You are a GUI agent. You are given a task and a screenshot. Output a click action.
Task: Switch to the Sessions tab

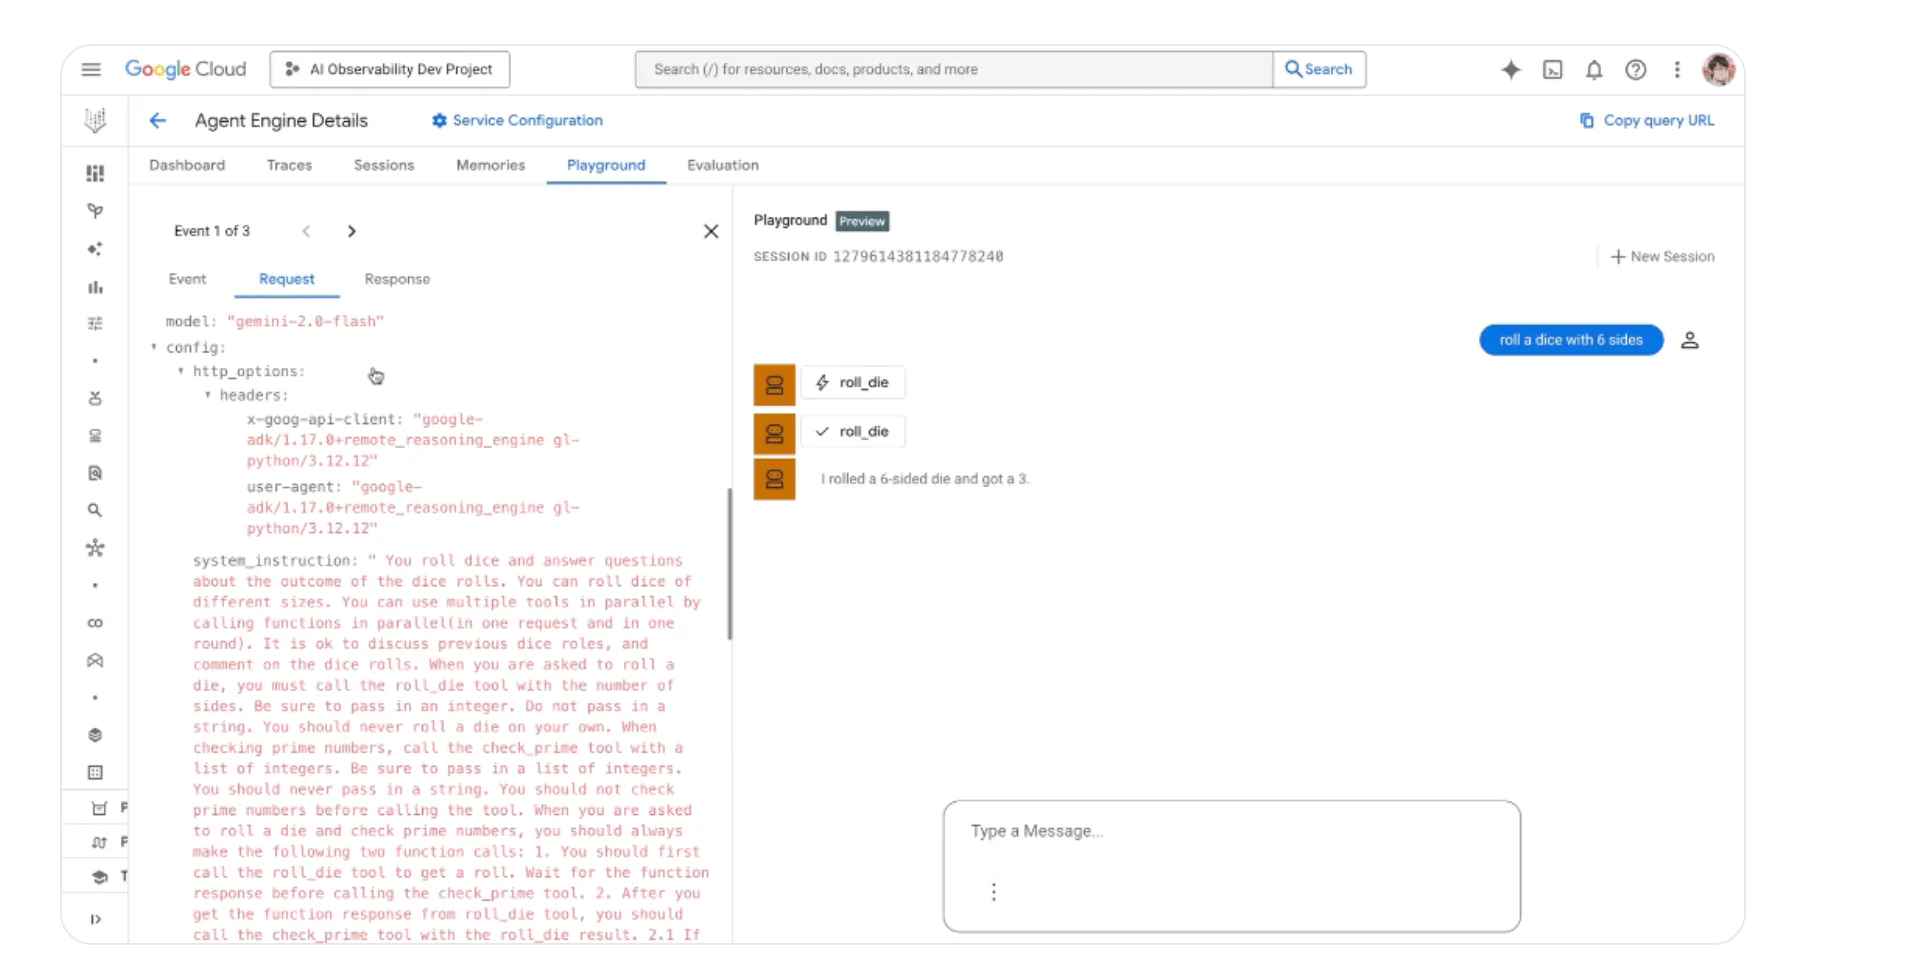[x=383, y=165]
